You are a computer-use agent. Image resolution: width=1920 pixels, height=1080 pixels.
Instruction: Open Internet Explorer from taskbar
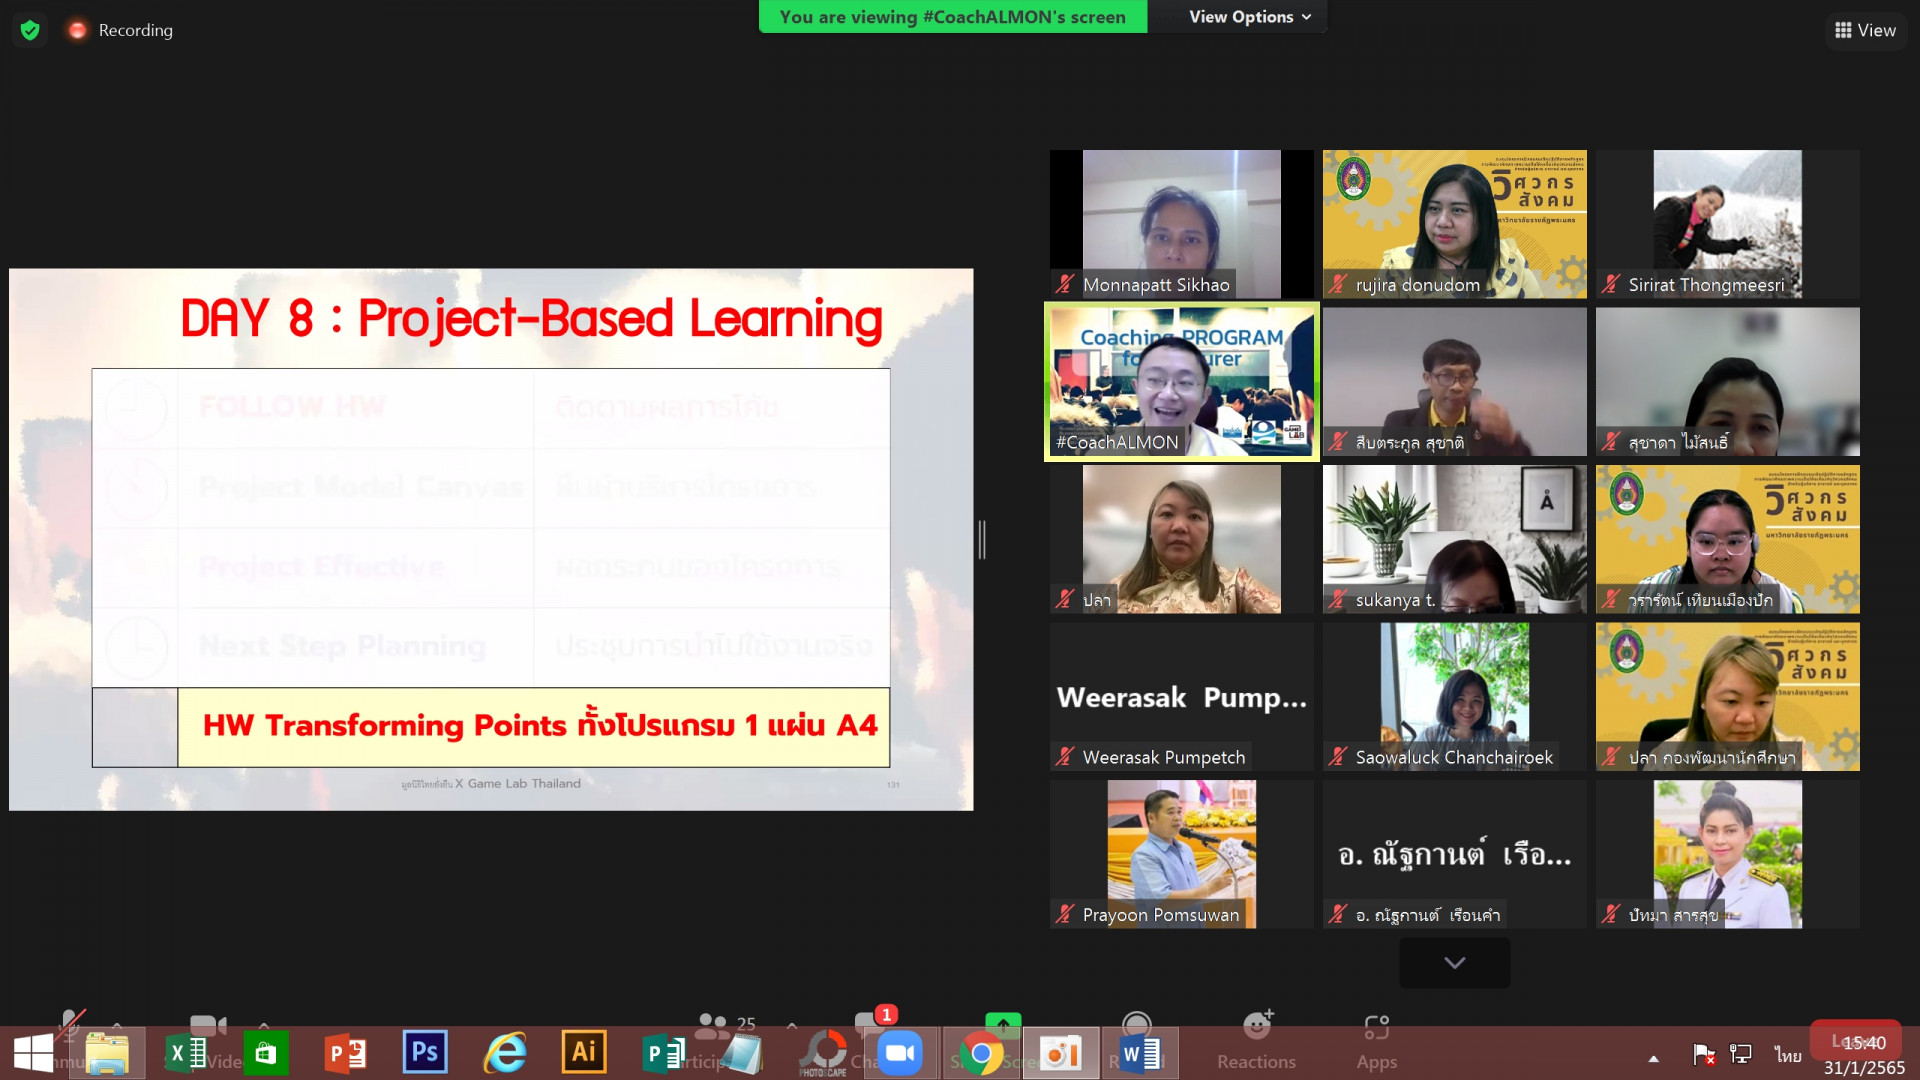[x=505, y=1053]
